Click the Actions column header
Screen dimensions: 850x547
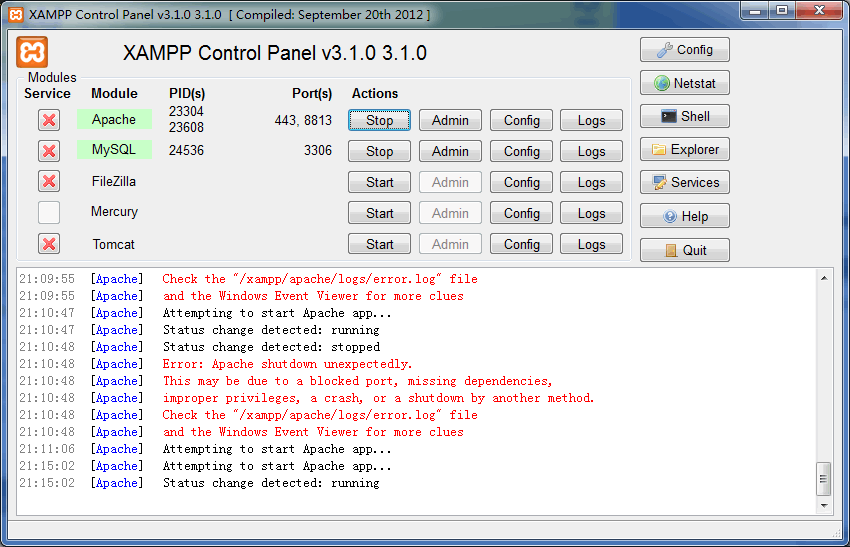pyautogui.click(x=375, y=93)
